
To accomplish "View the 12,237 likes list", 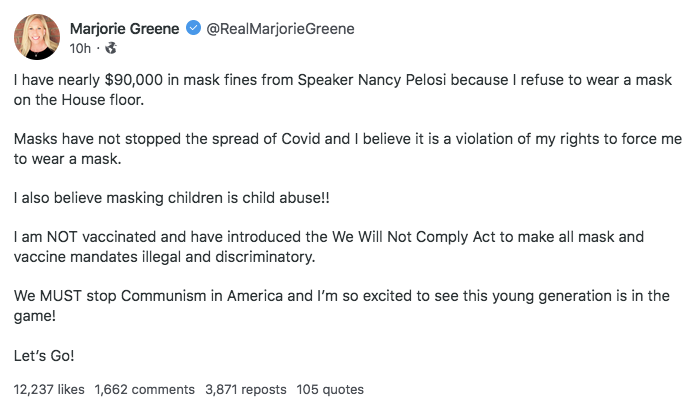I will (x=48, y=389).
